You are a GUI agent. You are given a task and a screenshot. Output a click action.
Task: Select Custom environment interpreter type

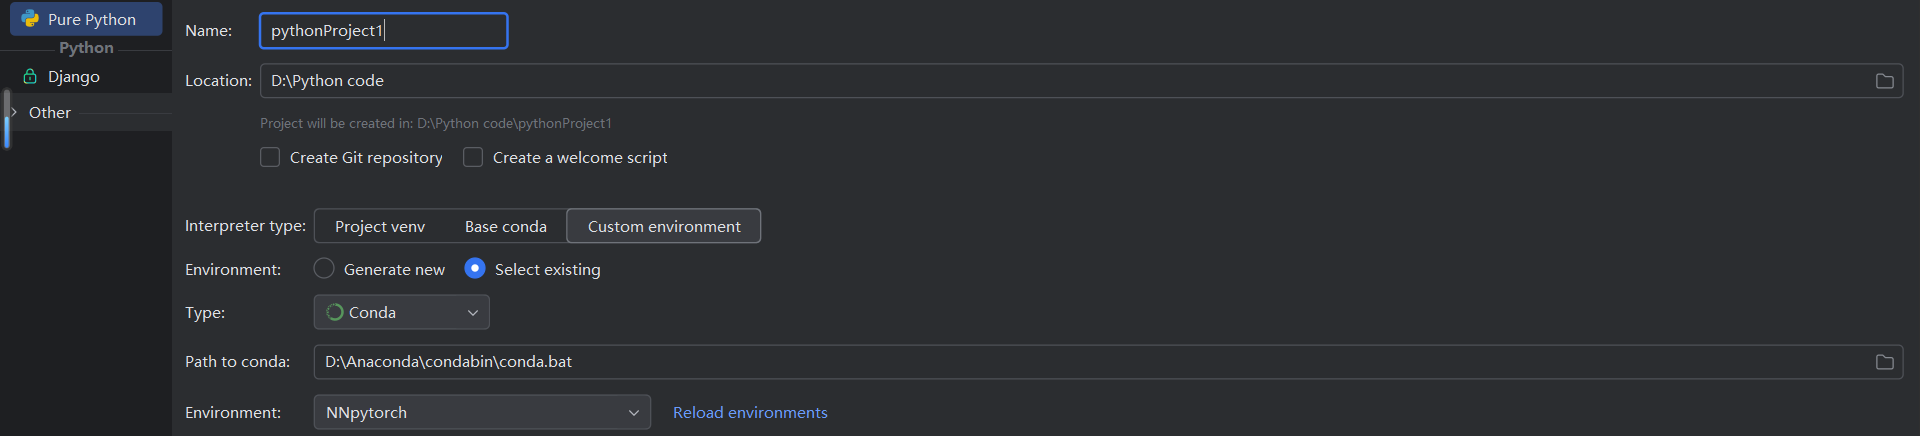[664, 226]
